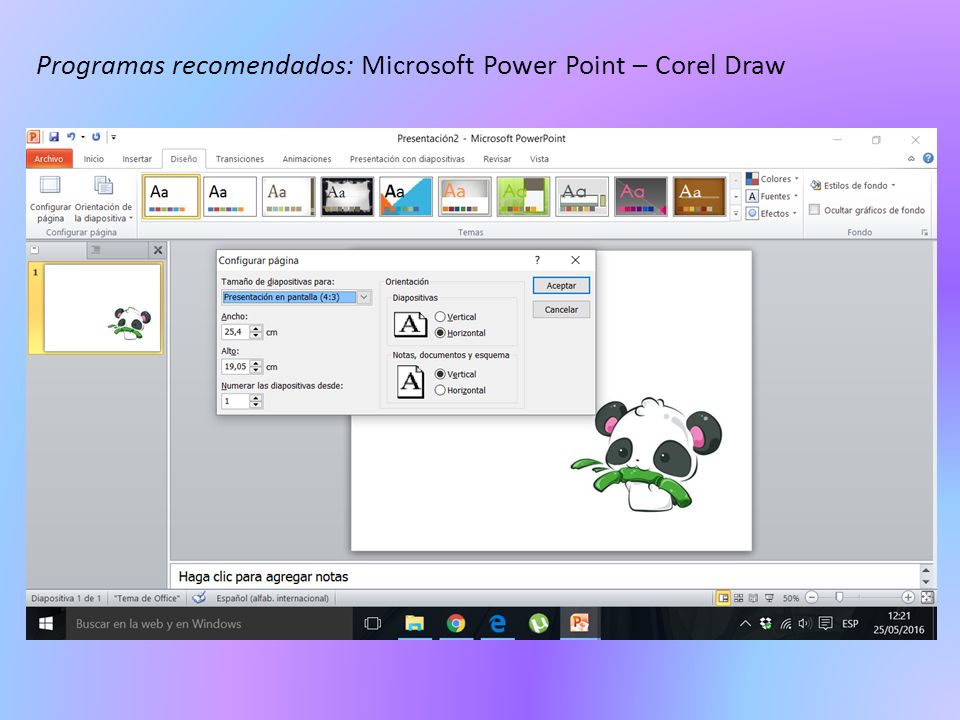Open Estilos de fondo dropdown

point(853,185)
